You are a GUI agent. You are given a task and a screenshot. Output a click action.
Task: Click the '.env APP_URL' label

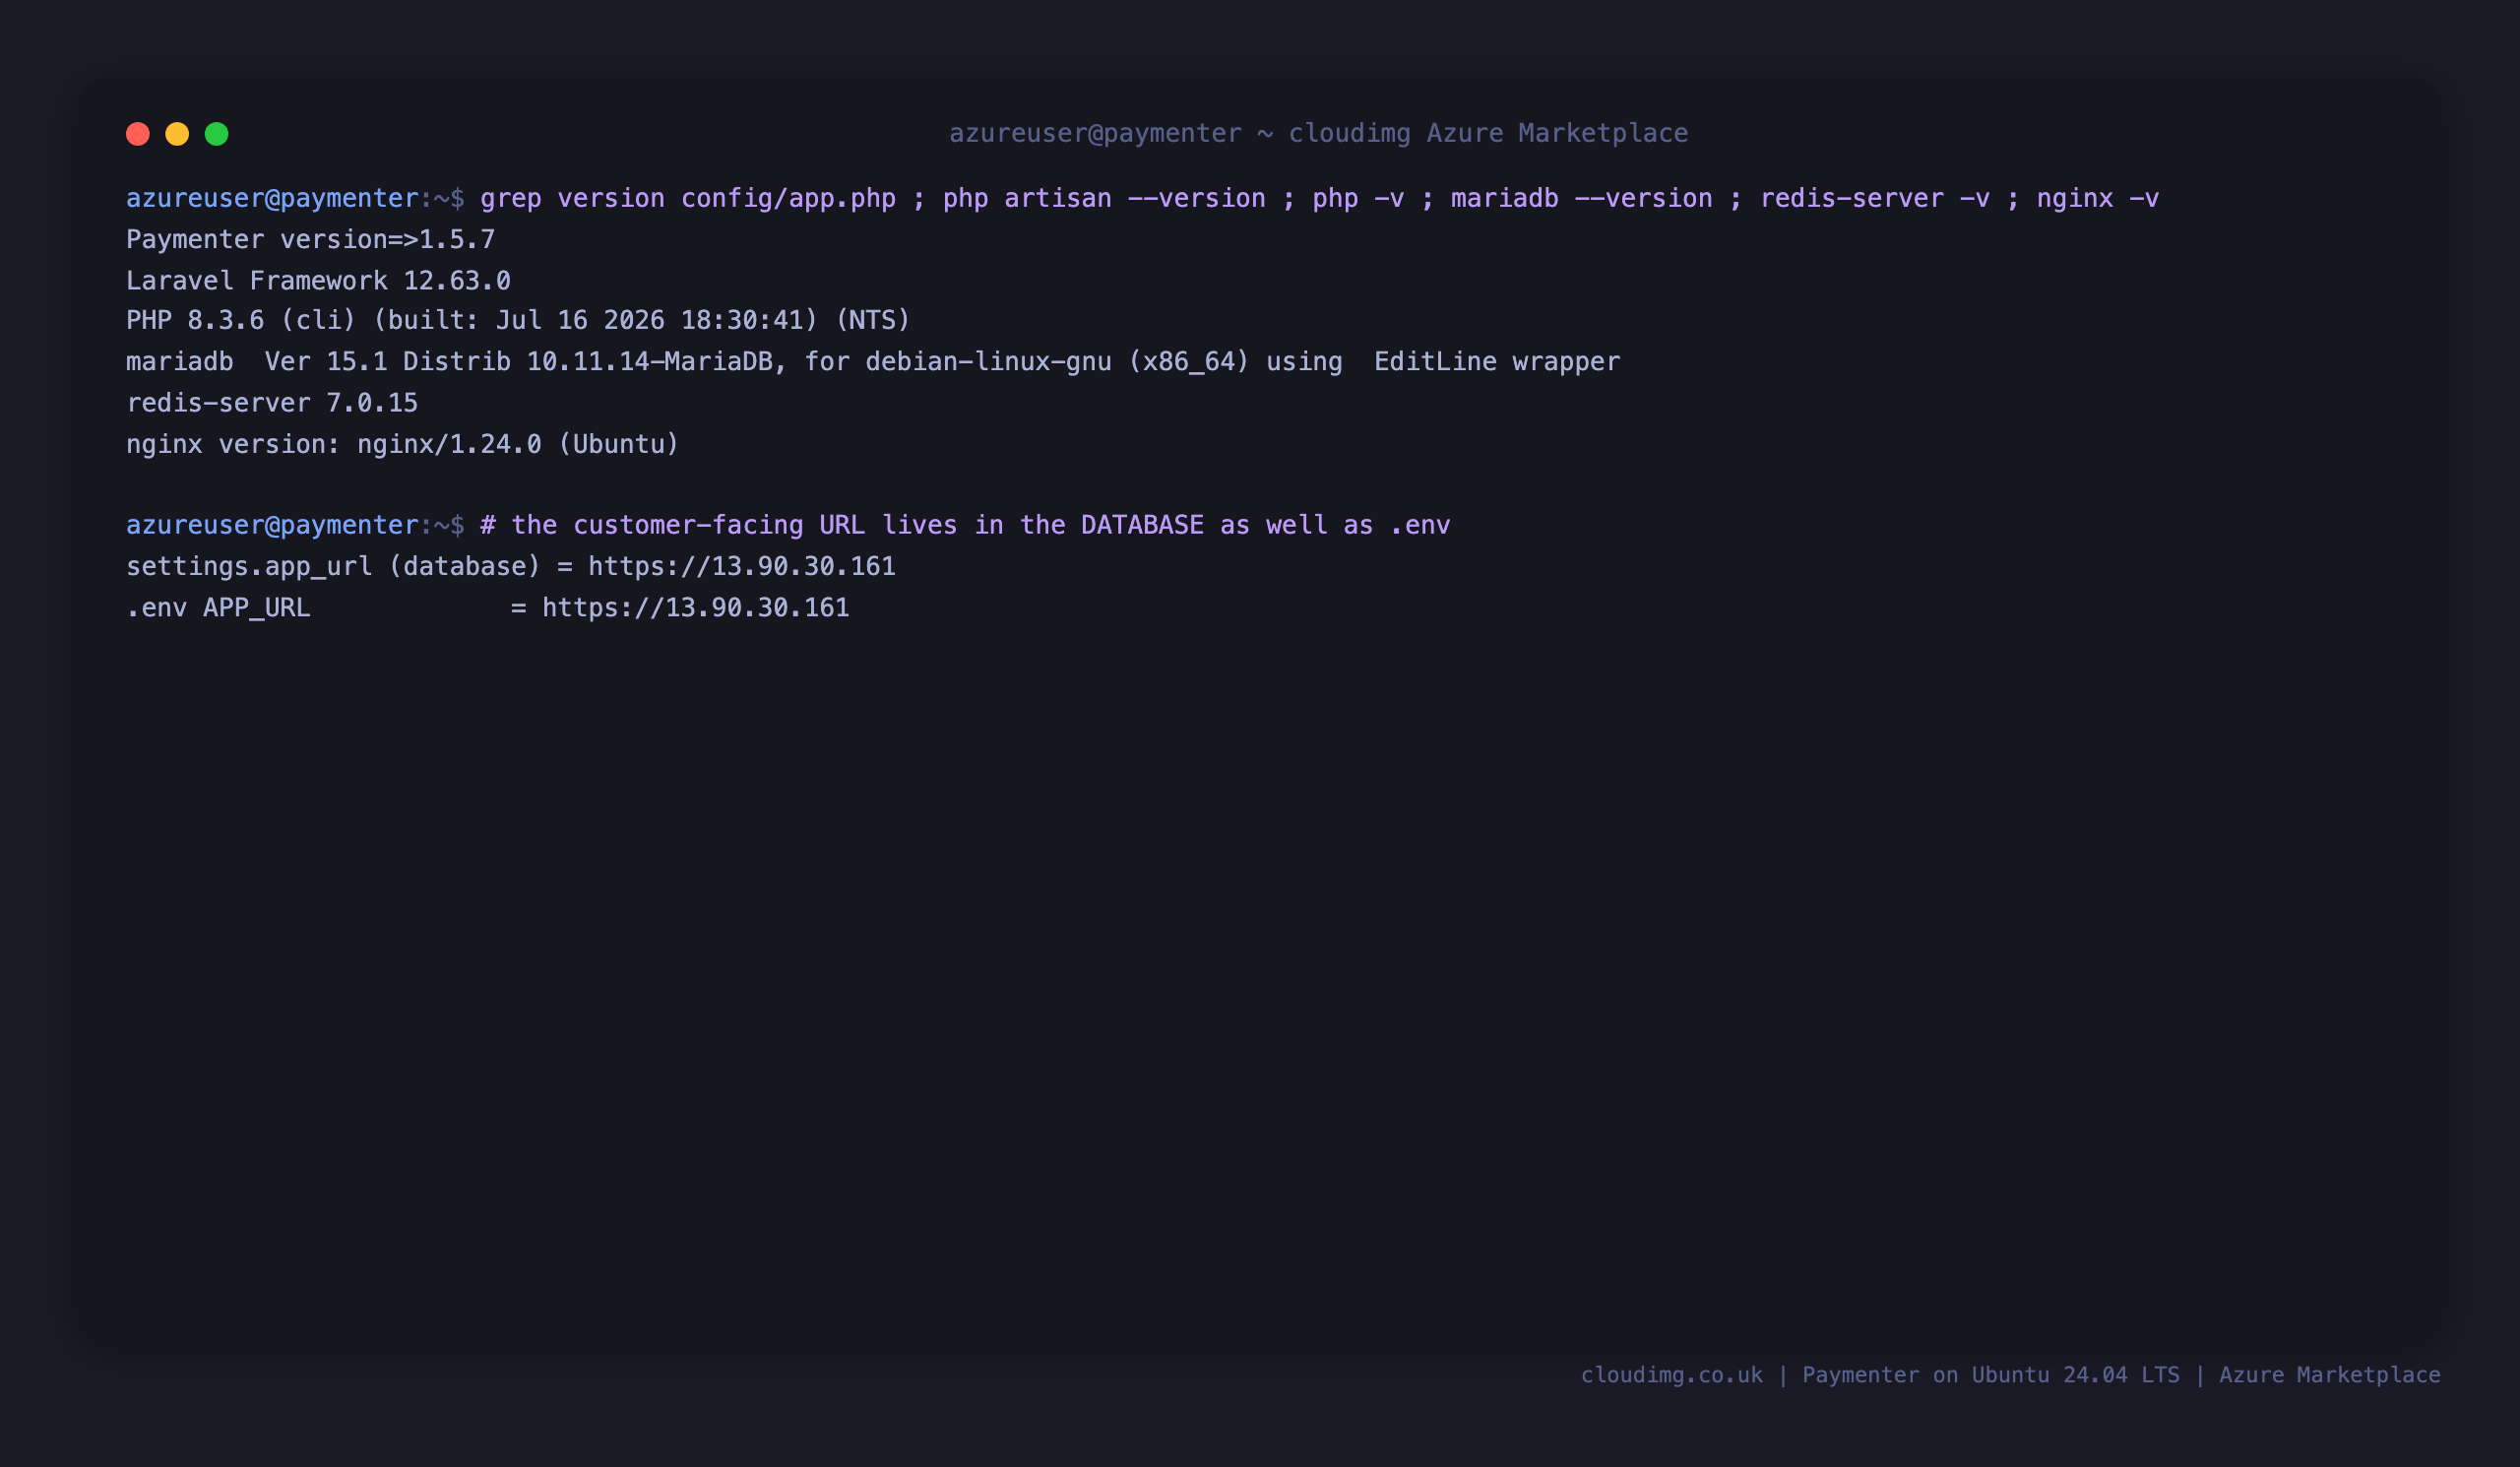pos(218,607)
